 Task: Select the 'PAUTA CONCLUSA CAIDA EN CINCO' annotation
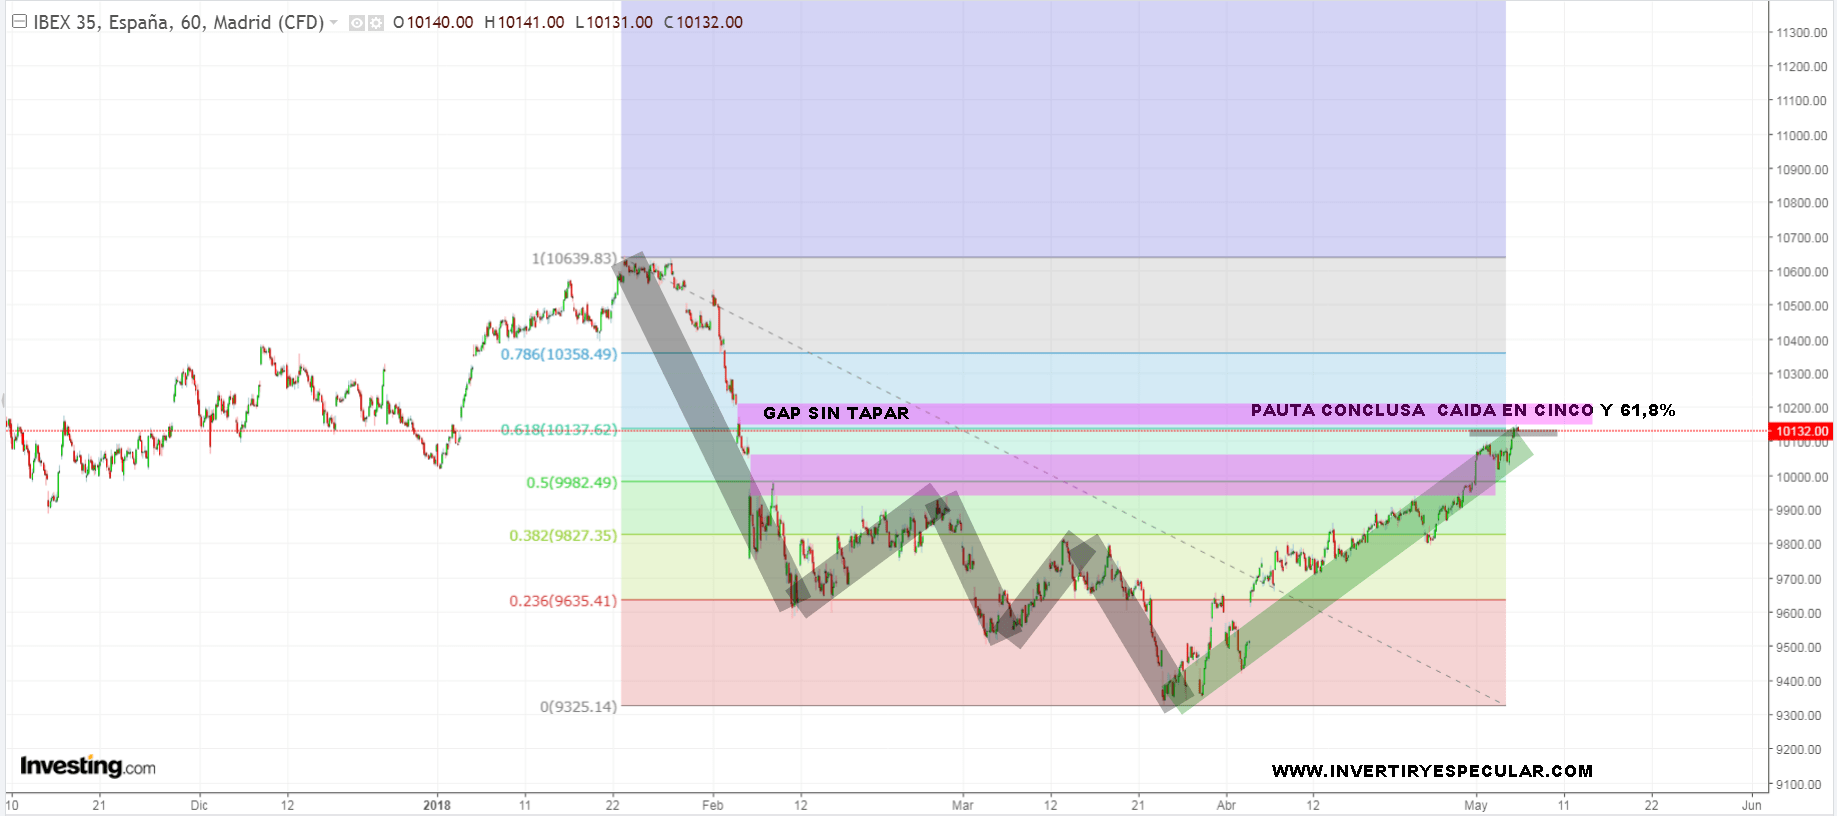[1421, 410]
